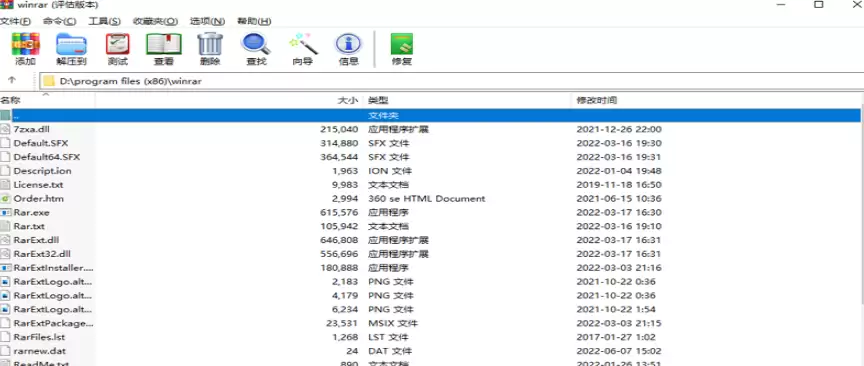Click the ION 文件 type cell
Screen dimensions: 864x366
tap(390, 171)
